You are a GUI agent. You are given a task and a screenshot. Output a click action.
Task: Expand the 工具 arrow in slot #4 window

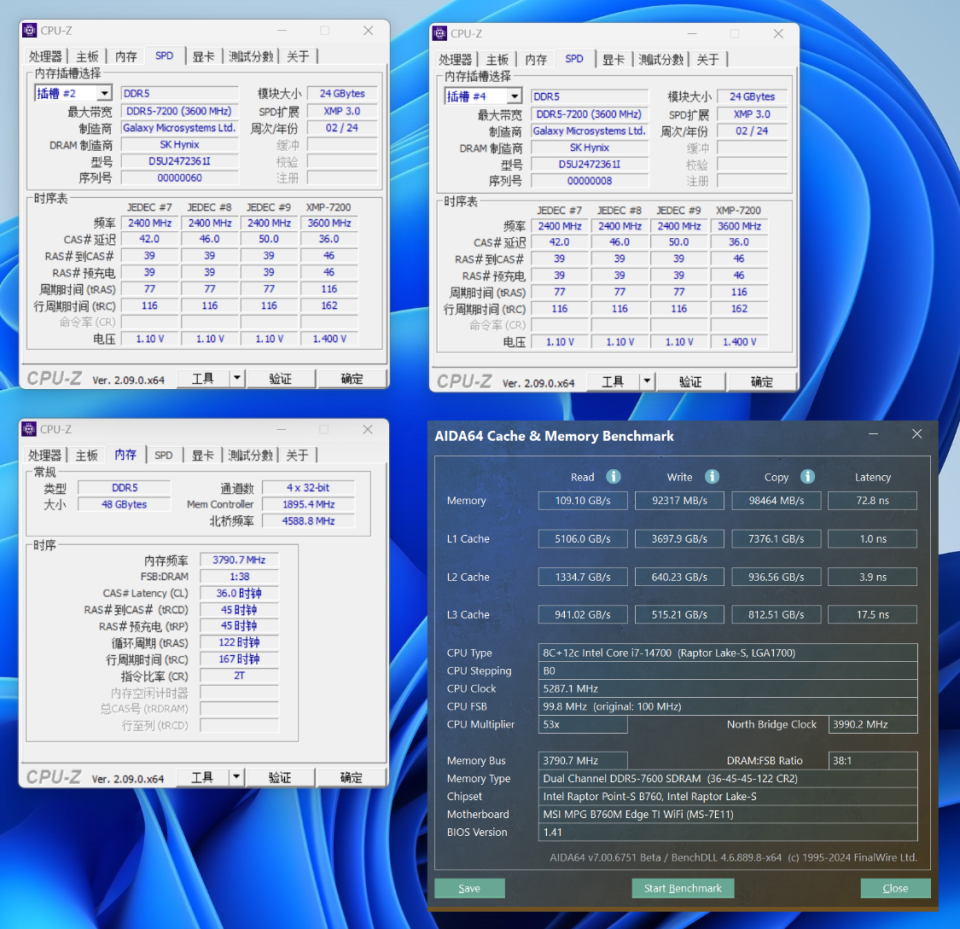tap(647, 382)
